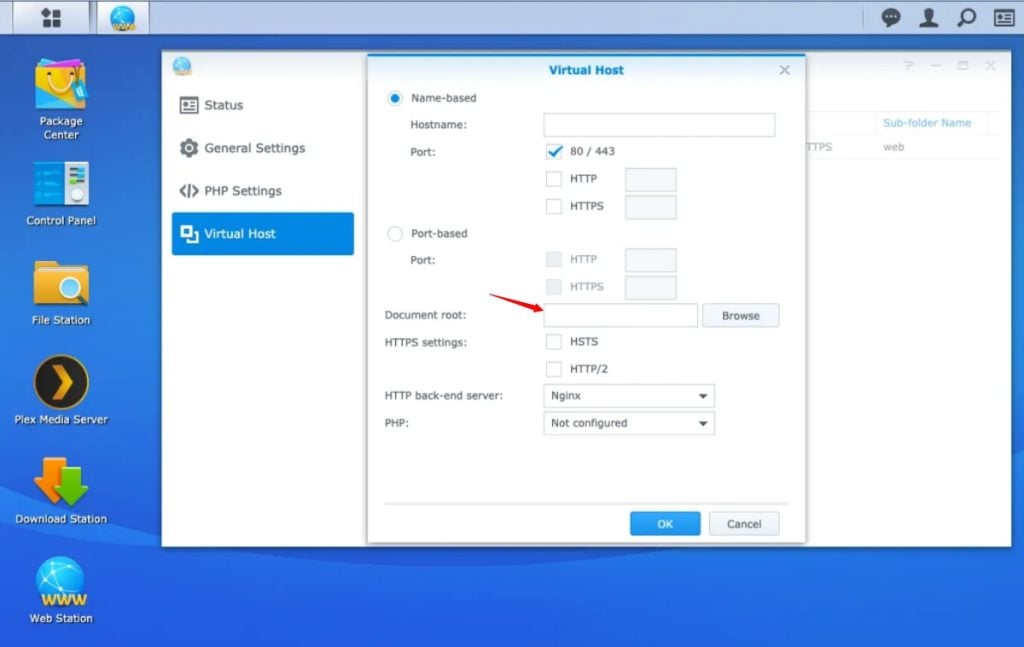
Task: Click the Status sidebar icon
Action: (189, 105)
